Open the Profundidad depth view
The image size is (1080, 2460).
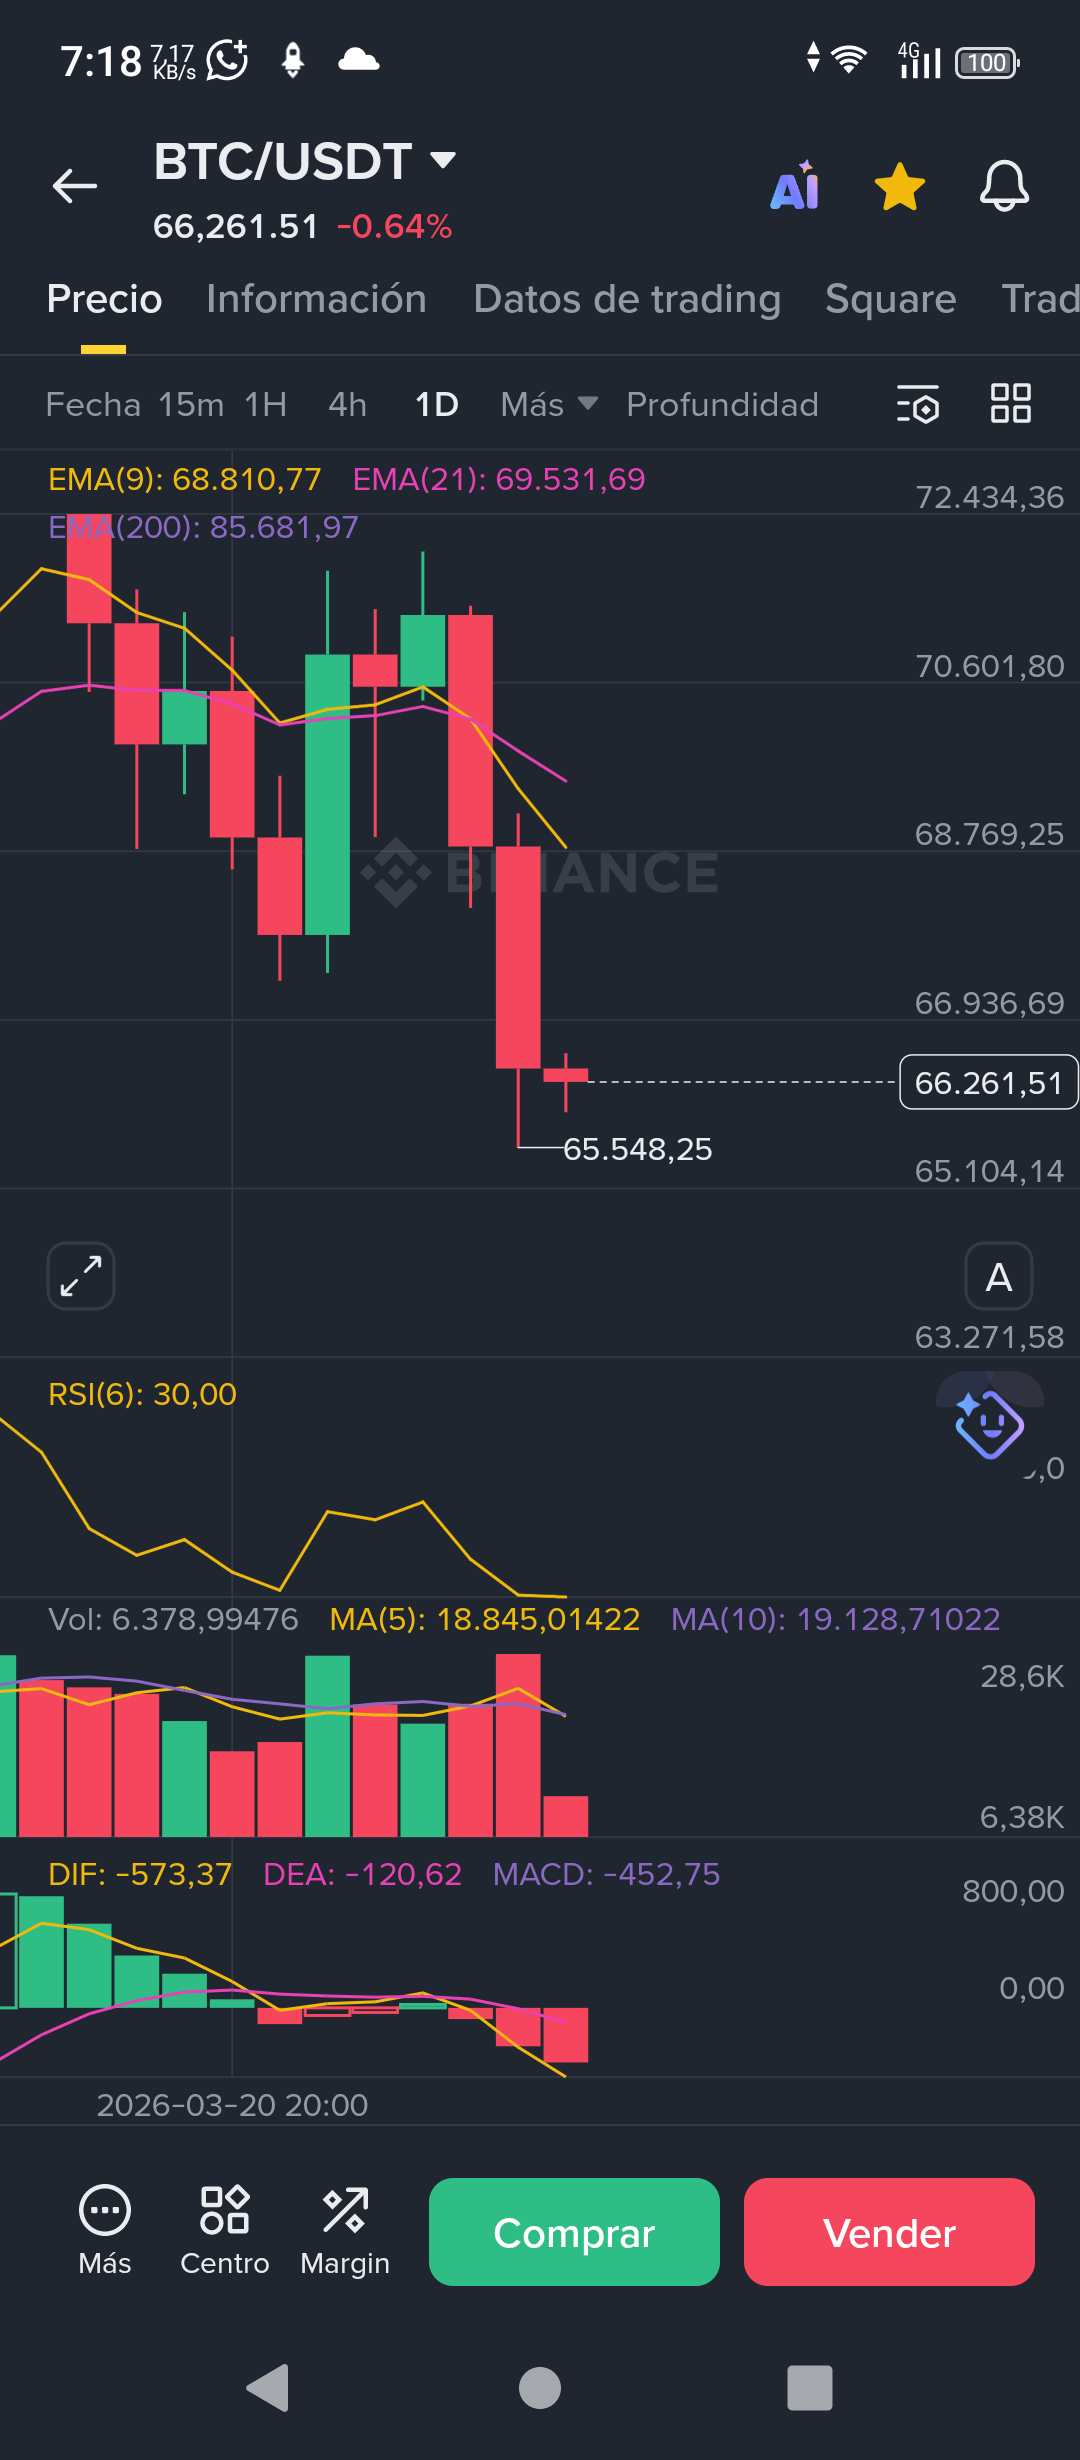tap(722, 405)
